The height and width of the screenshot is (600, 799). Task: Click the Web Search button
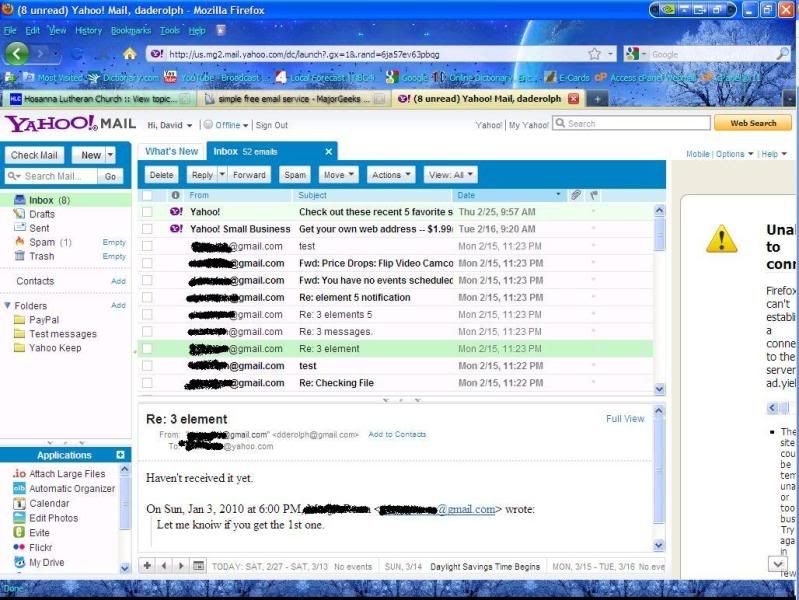point(753,123)
